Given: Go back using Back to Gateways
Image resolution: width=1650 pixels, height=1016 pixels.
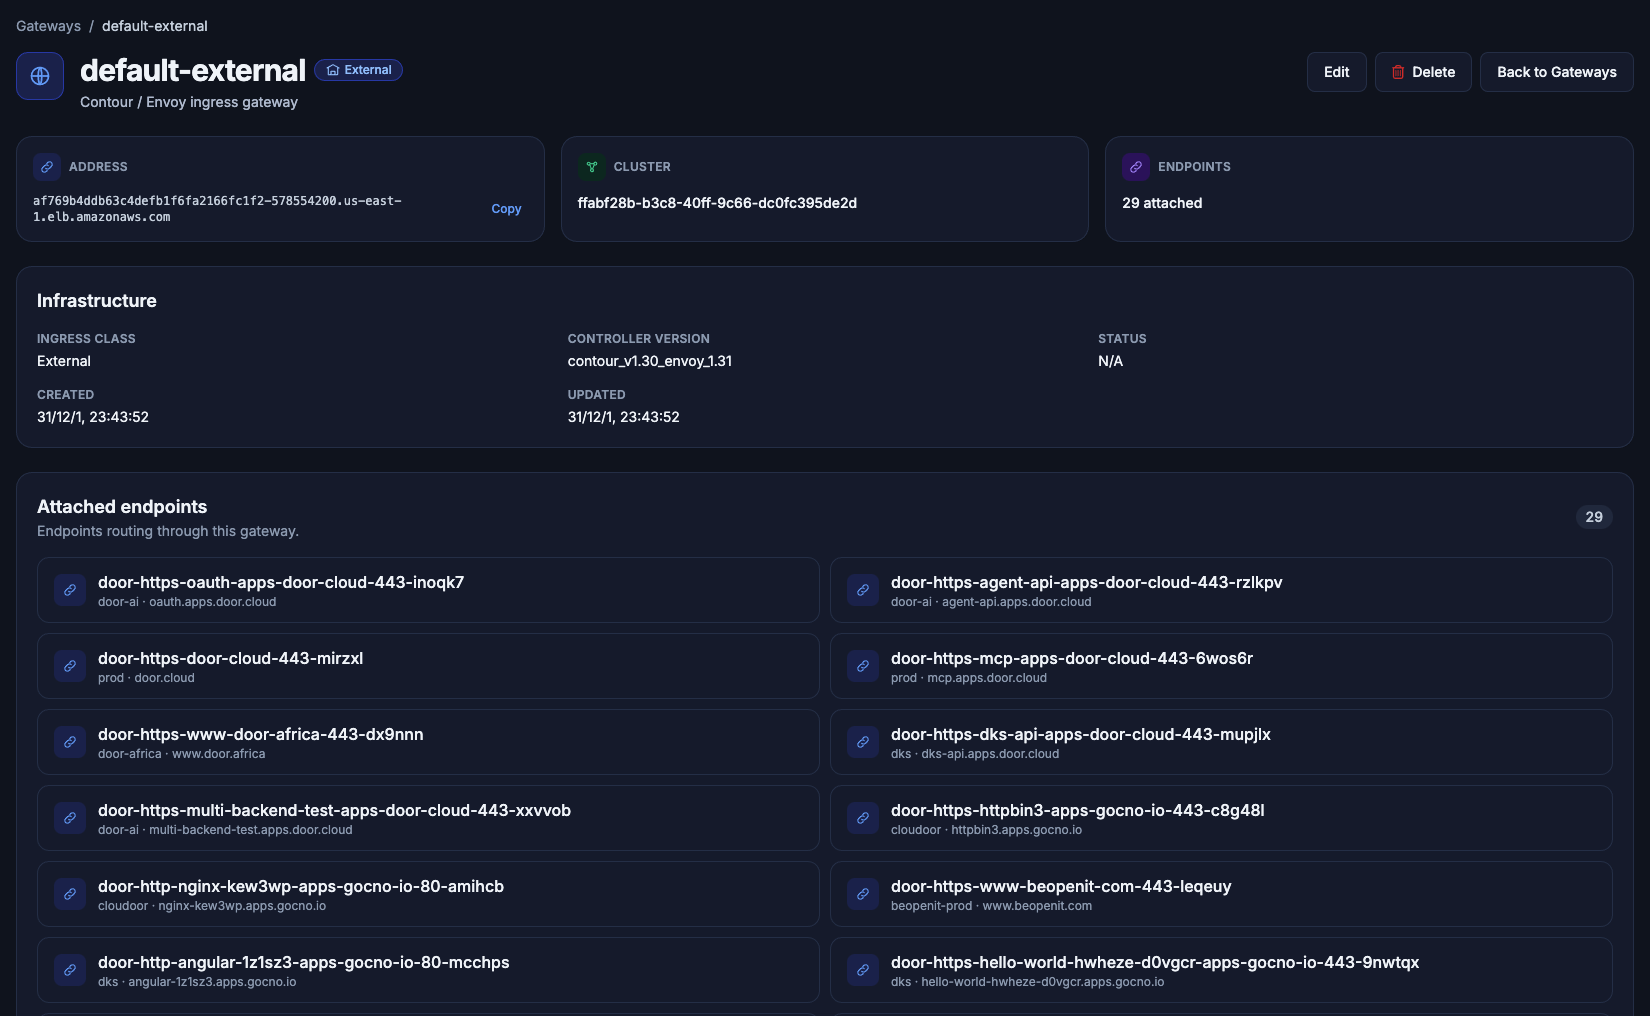Looking at the screenshot, I should tap(1557, 72).
